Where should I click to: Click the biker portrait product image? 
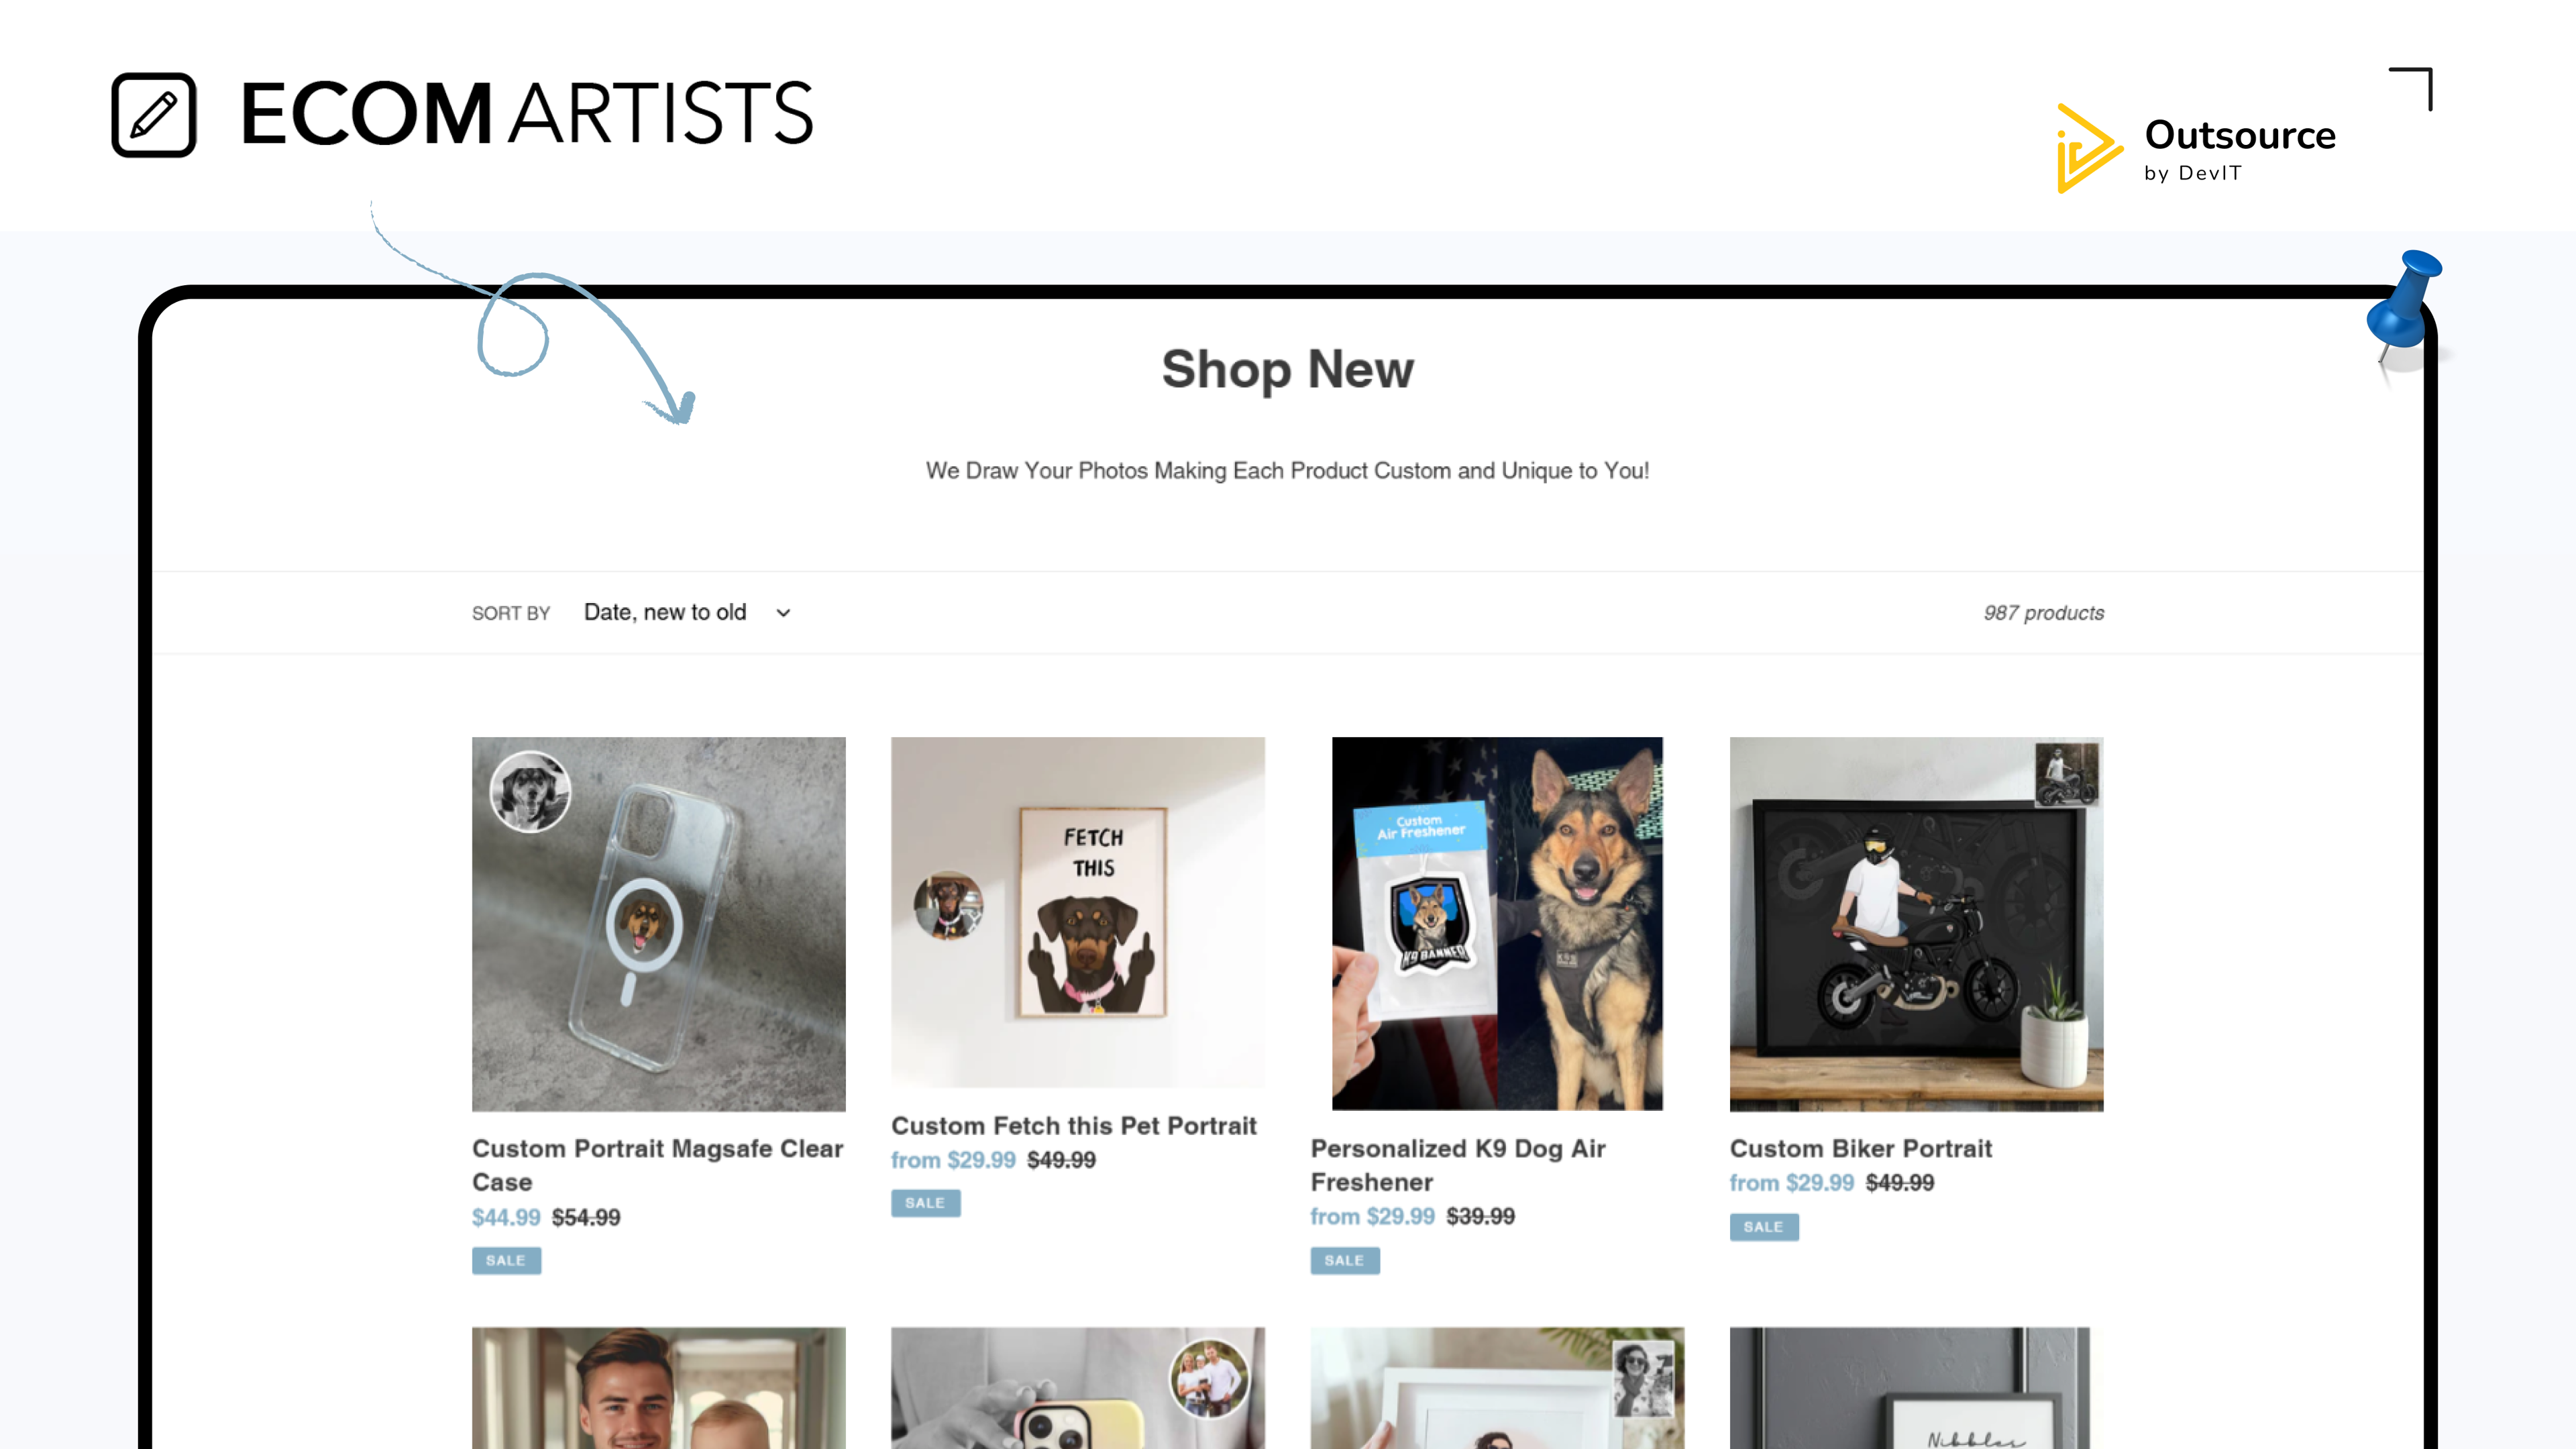click(x=1915, y=923)
